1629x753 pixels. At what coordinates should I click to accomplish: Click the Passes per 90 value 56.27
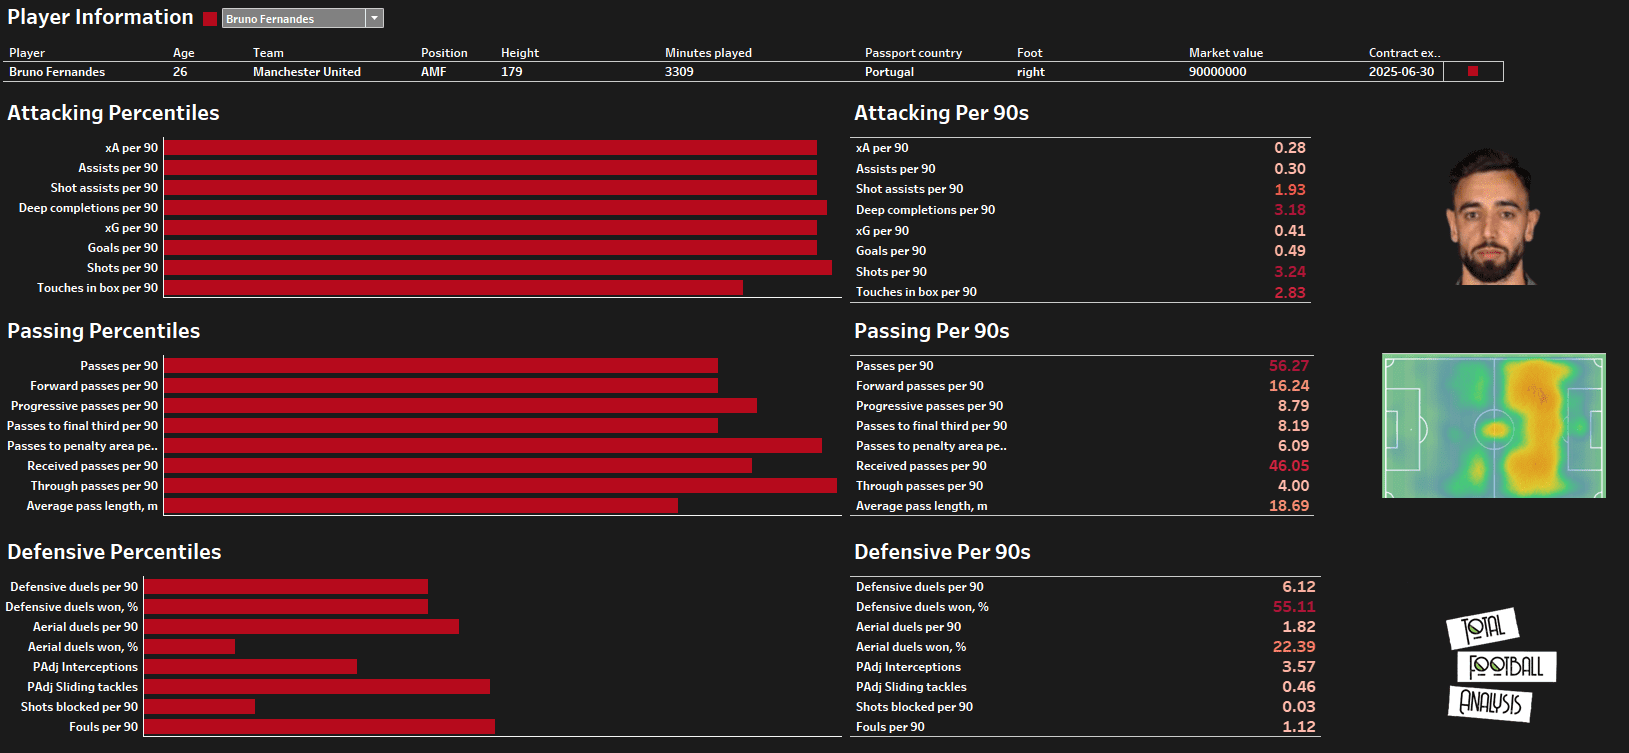pyautogui.click(x=1289, y=366)
